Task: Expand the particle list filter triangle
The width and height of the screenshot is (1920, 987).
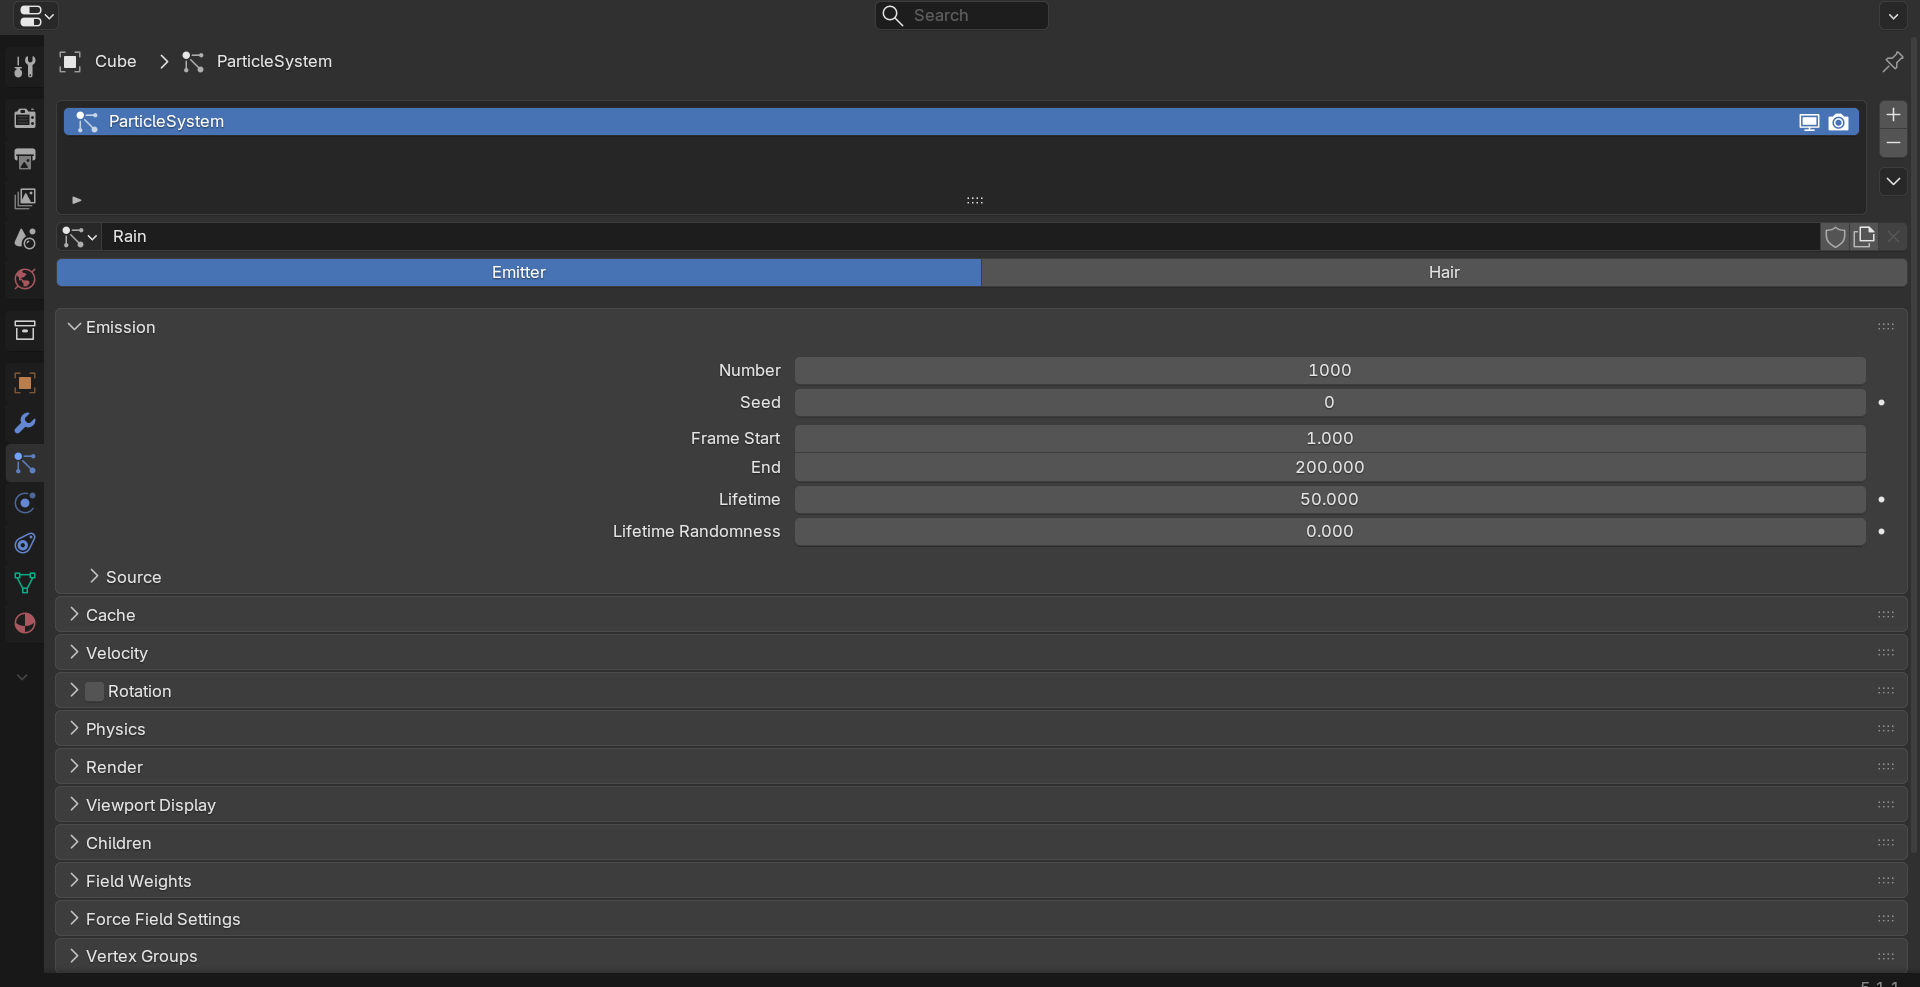Action: click(77, 200)
